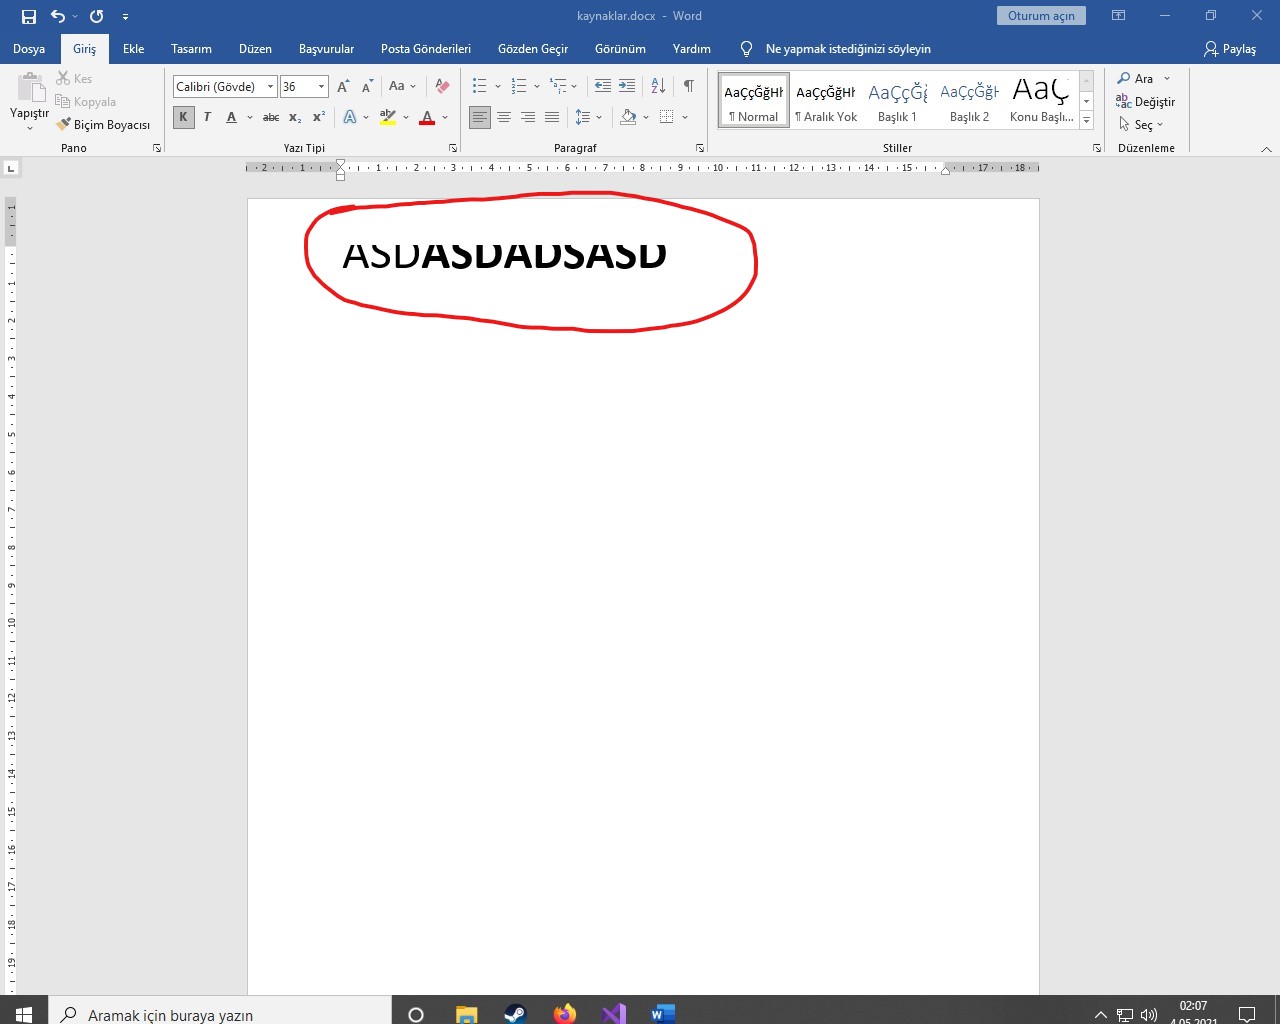Toggle bold formatting with the K button
The height and width of the screenshot is (1024, 1280).
(183, 117)
